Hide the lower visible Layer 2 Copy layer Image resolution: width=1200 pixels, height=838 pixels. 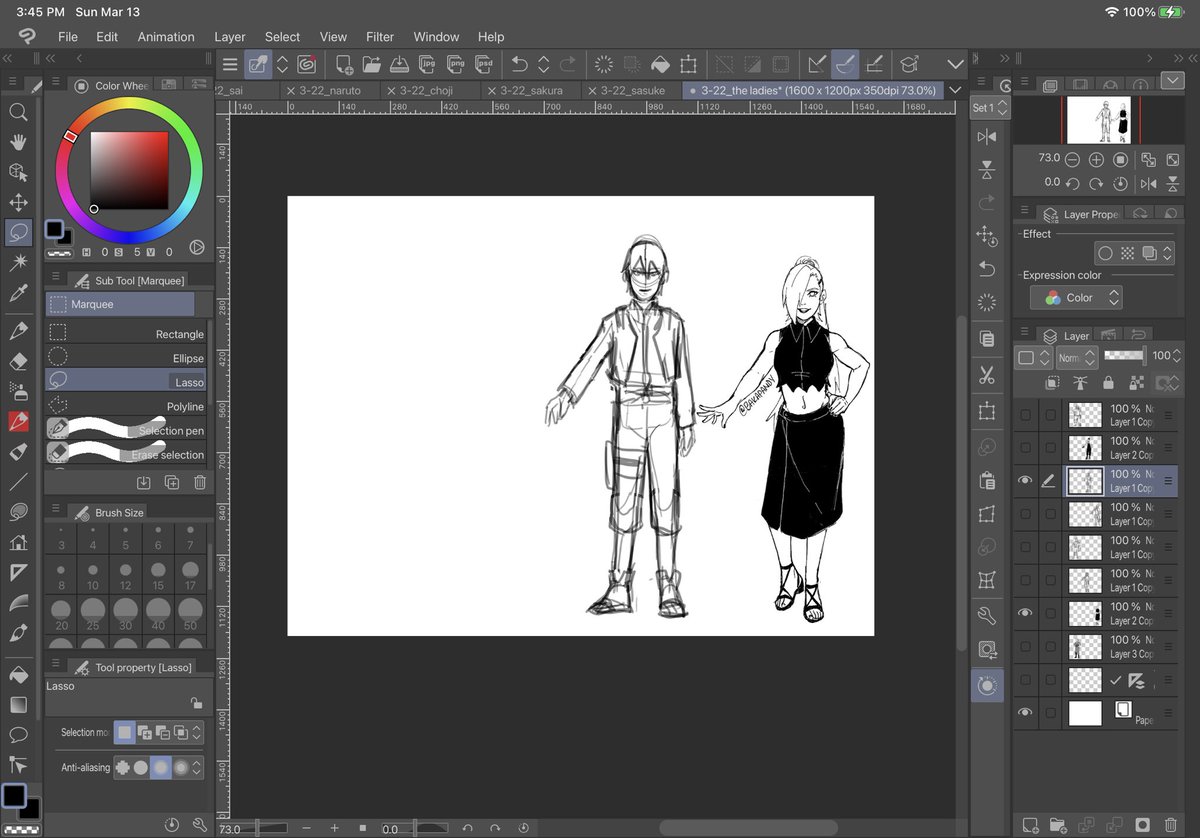[x=1025, y=613]
